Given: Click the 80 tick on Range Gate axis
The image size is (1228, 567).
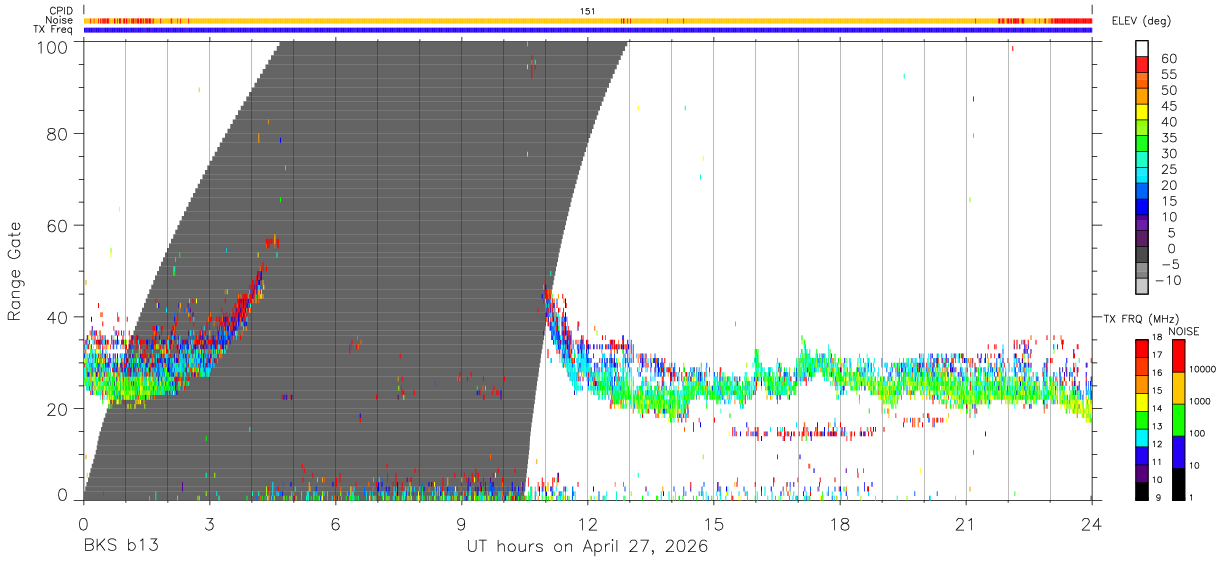Looking at the screenshot, I should (59, 134).
